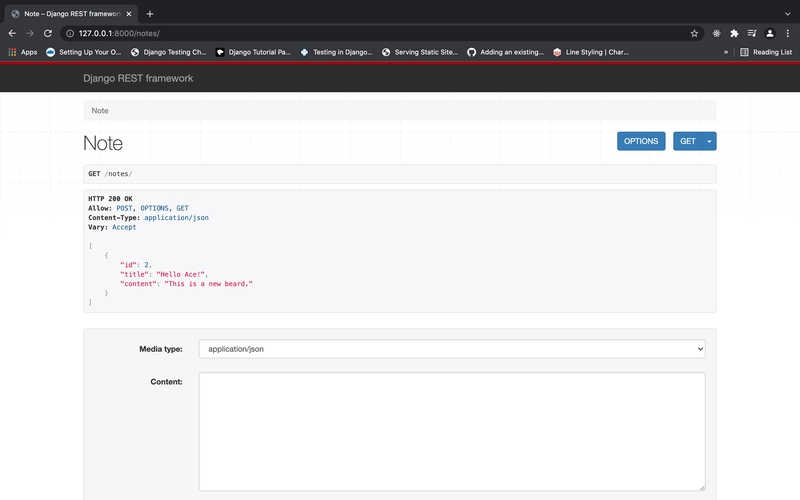Open the Media type application/json dropdown
The width and height of the screenshot is (800, 500).
pos(452,349)
